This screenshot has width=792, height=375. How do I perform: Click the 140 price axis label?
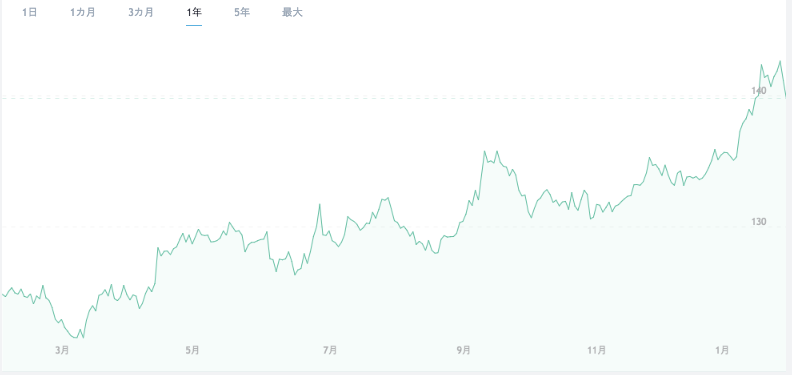click(759, 90)
